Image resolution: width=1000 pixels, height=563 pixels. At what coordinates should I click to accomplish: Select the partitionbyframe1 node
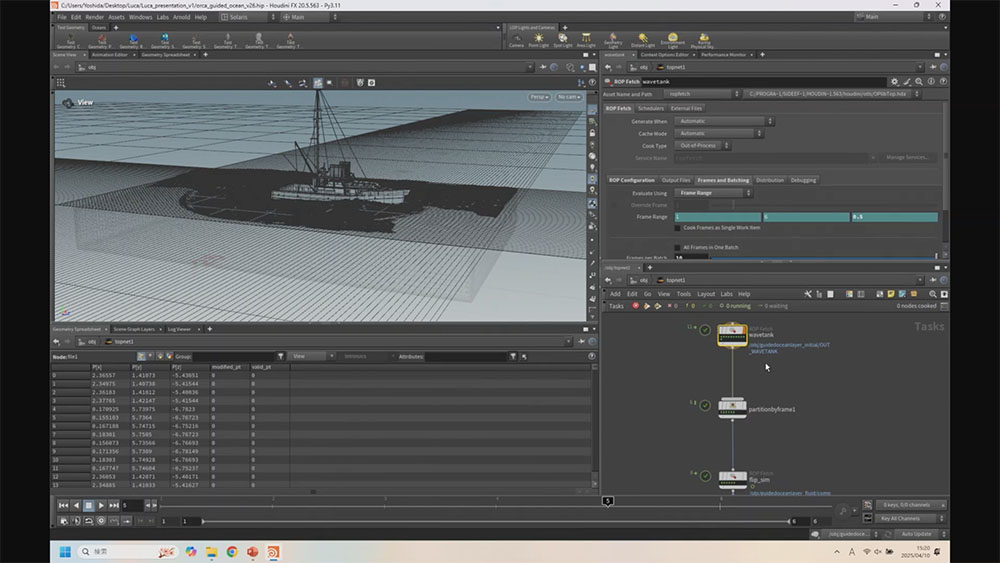(x=732, y=408)
